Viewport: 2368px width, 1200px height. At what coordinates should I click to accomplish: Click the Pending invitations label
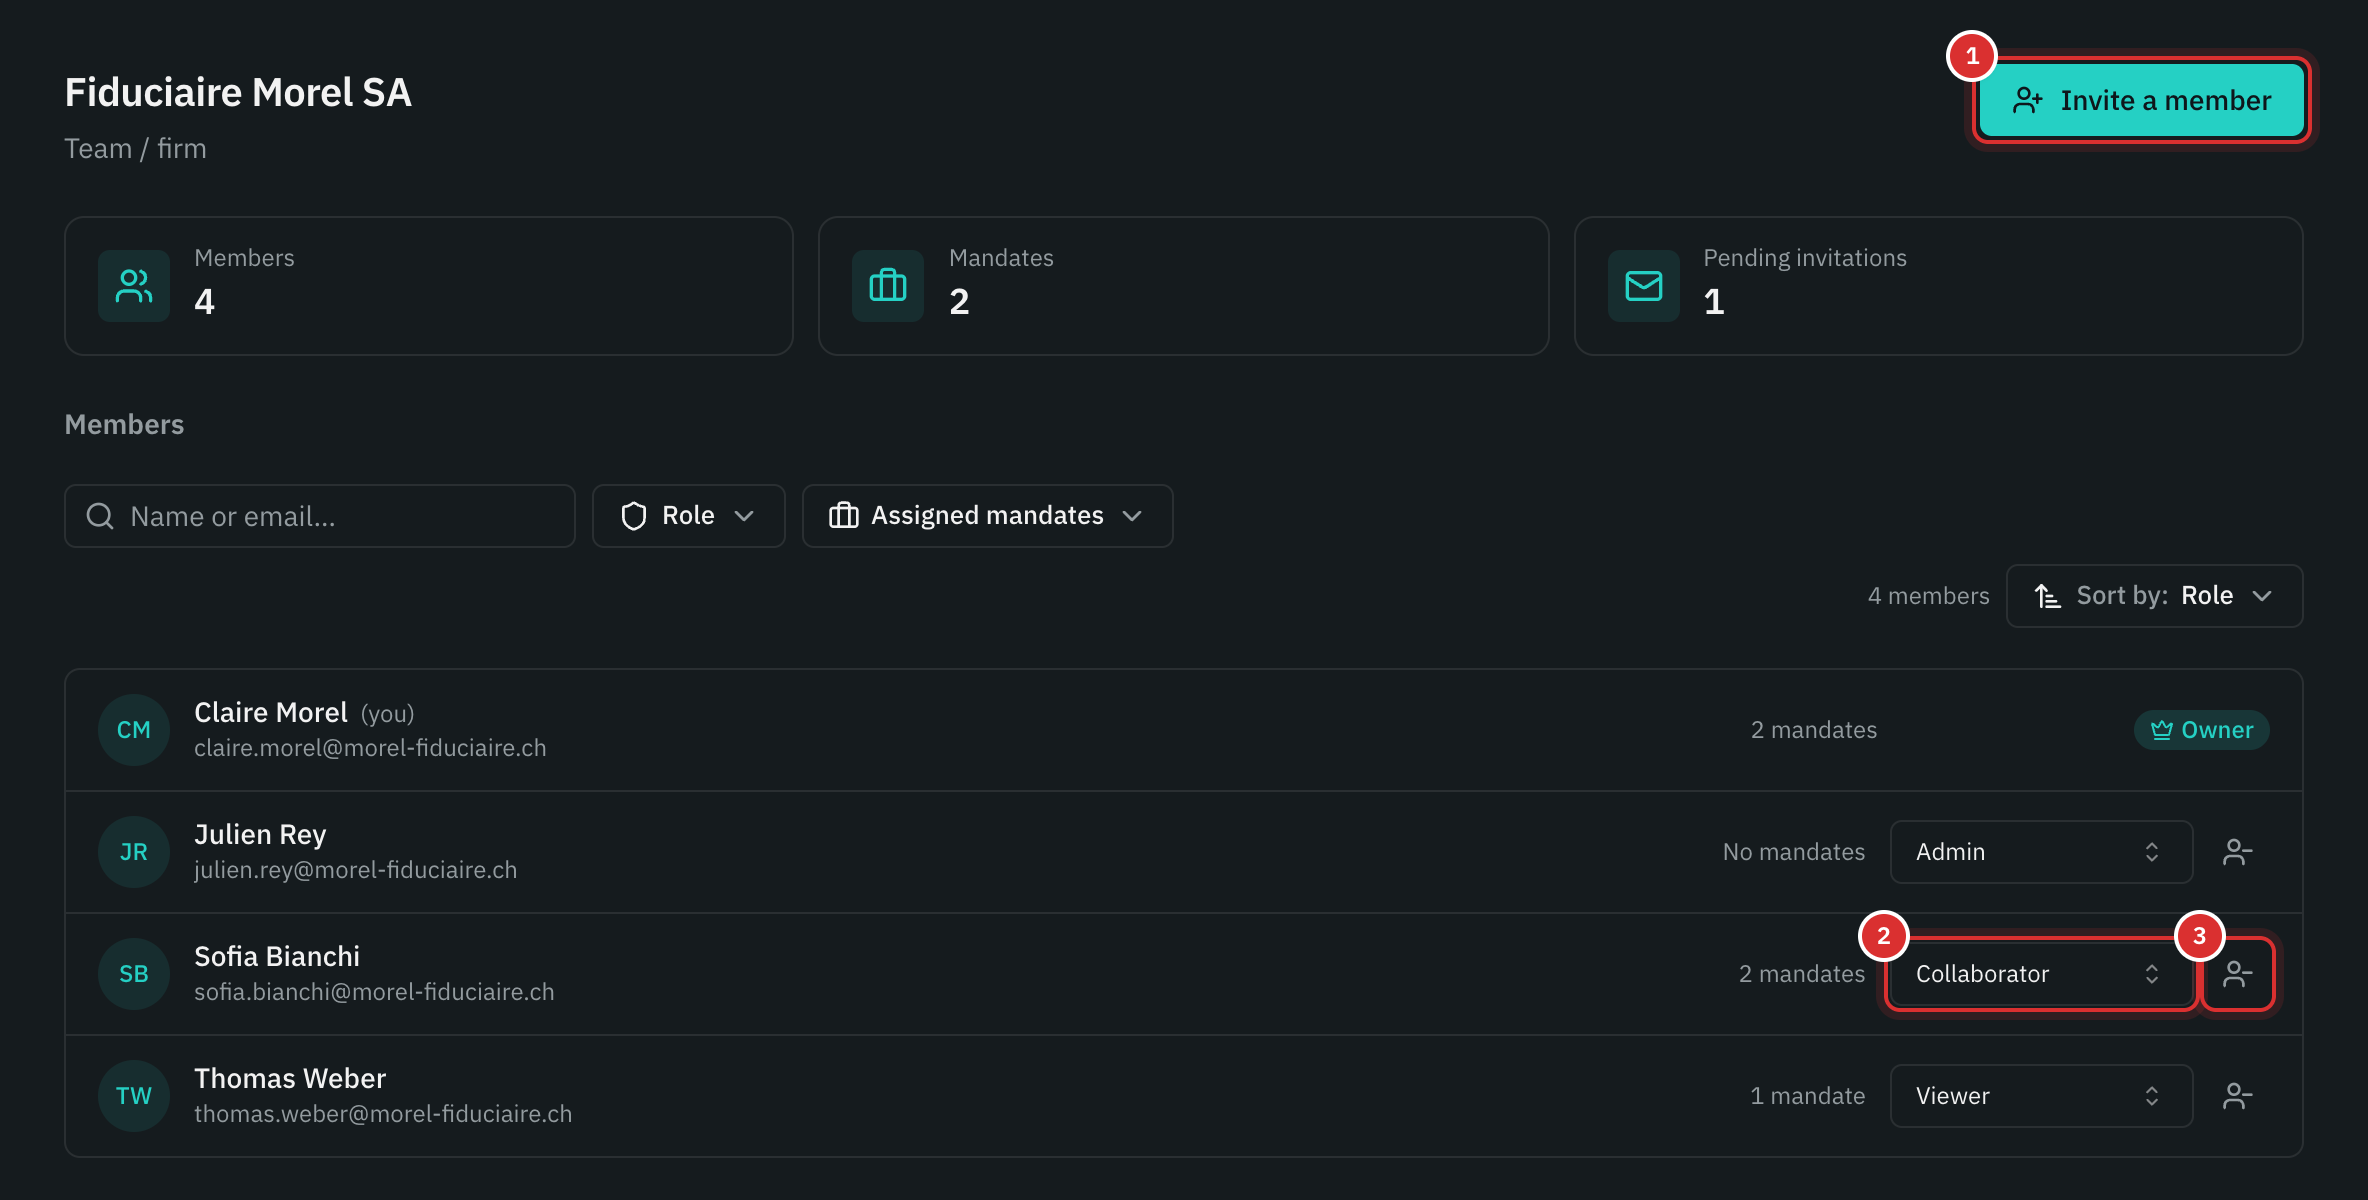(x=1805, y=258)
